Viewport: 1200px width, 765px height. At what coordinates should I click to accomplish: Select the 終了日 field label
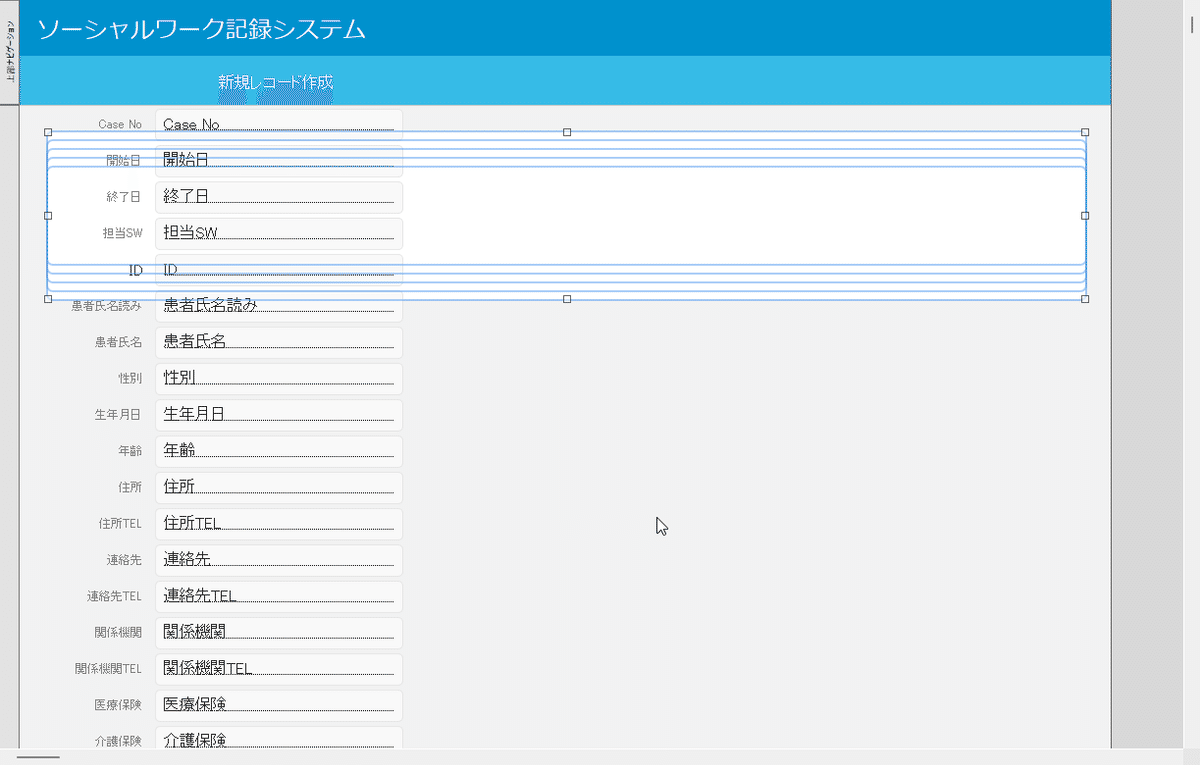click(124, 197)
